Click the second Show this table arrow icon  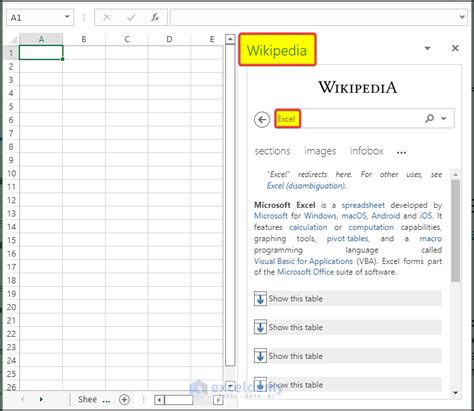[260, 327]
